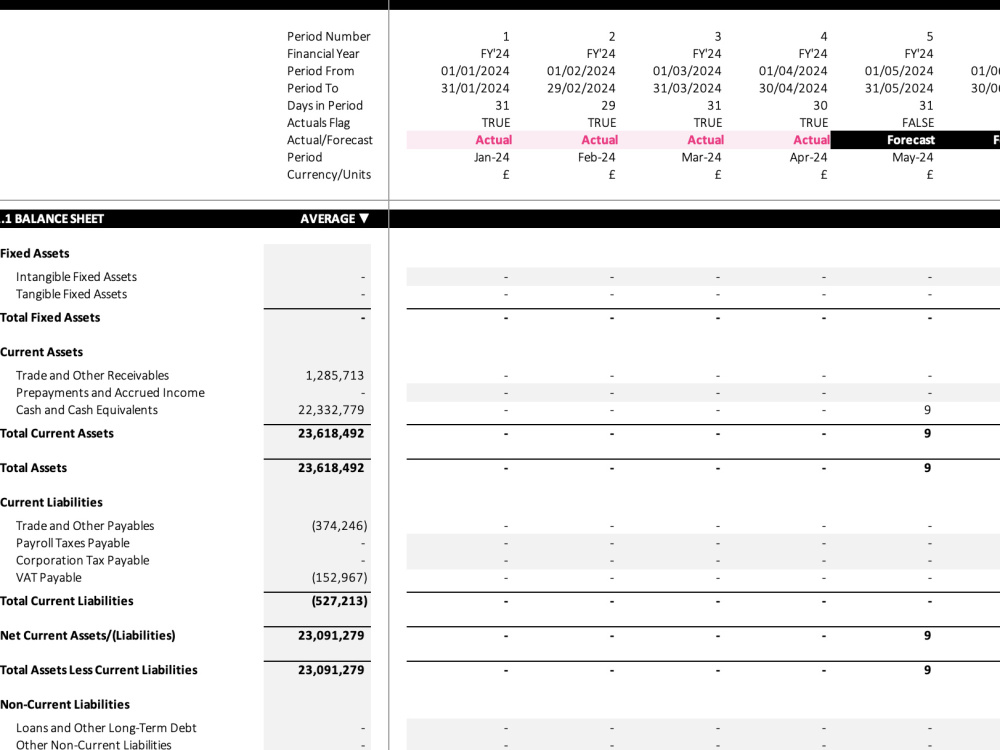Select the Current Assets heading
The height and width of the screenshot is (750, 1000).
[41, 353]
